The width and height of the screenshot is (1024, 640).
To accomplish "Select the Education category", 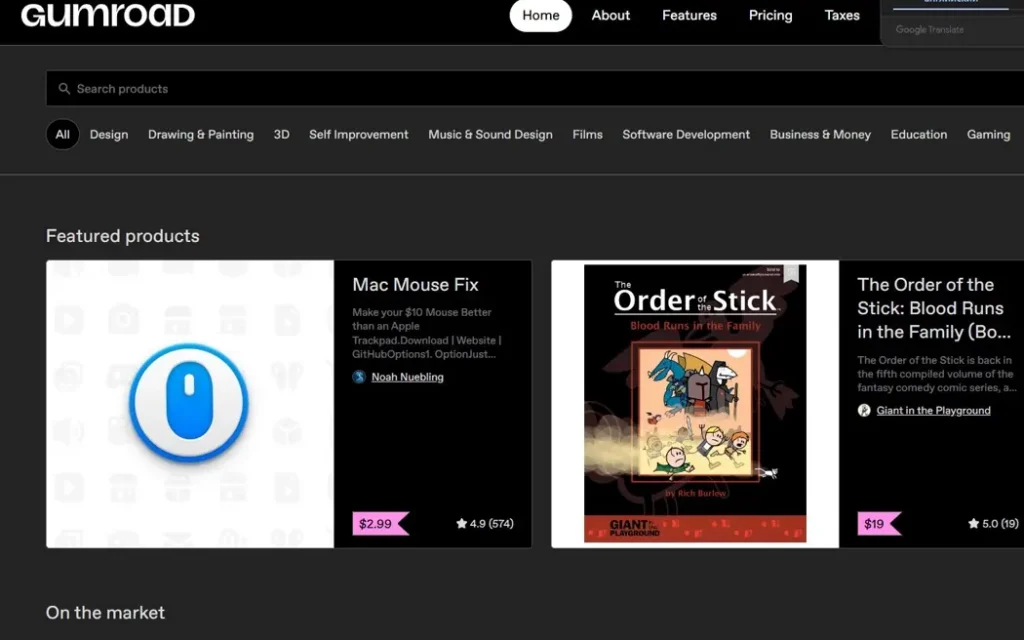I will tap(919, 135).
